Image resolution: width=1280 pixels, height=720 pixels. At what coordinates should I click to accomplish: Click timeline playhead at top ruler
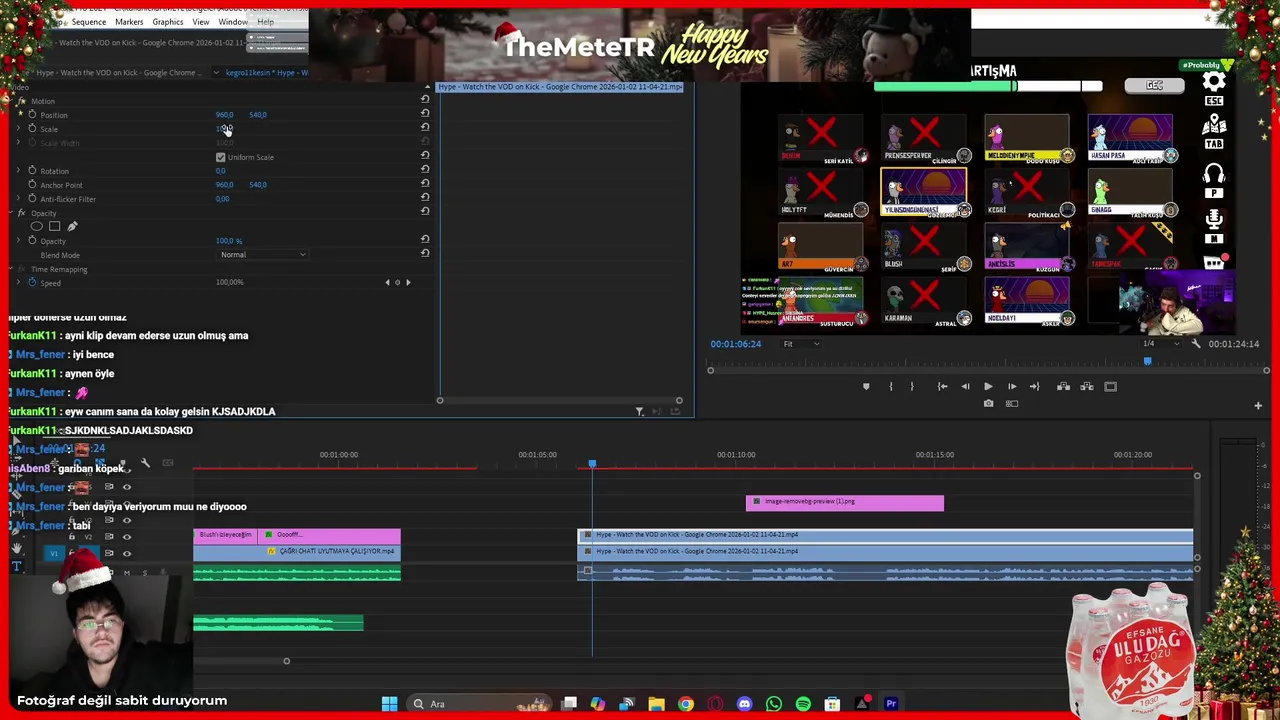(x=592, y=463)
